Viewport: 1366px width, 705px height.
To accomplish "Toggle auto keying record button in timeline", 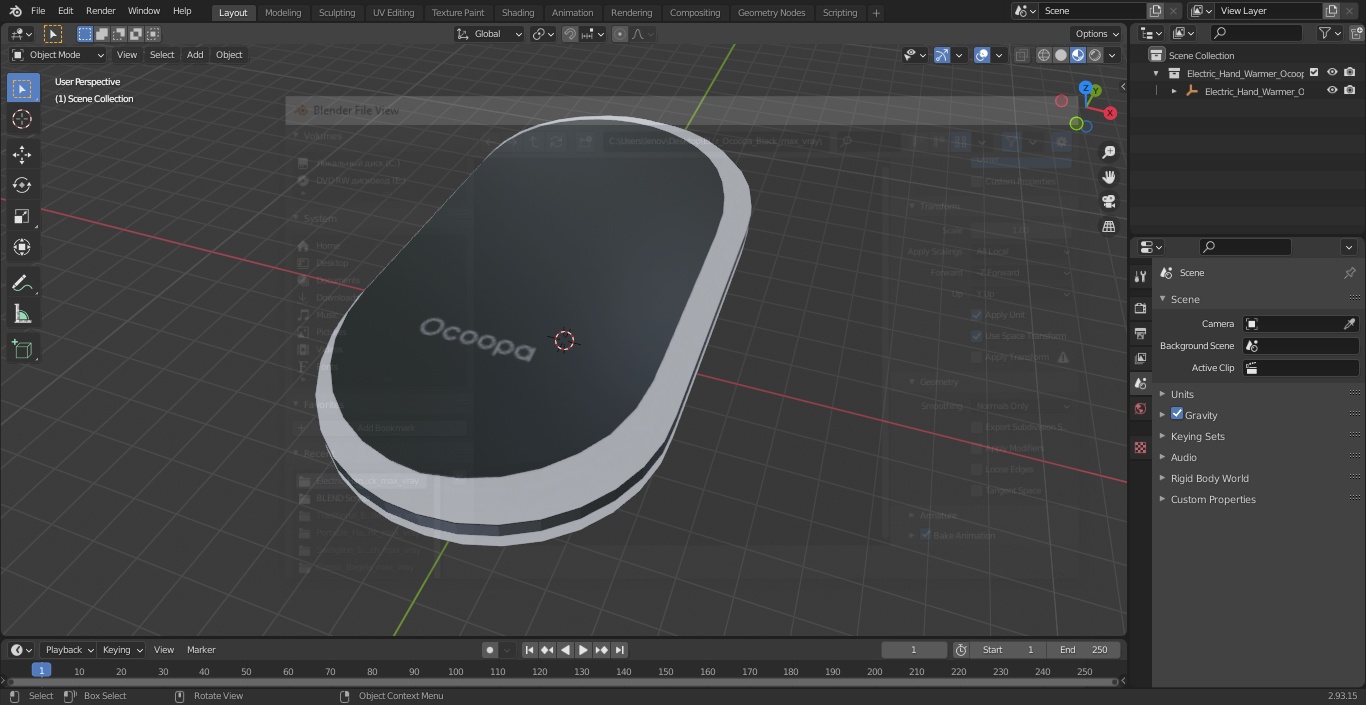I will 490,650.
